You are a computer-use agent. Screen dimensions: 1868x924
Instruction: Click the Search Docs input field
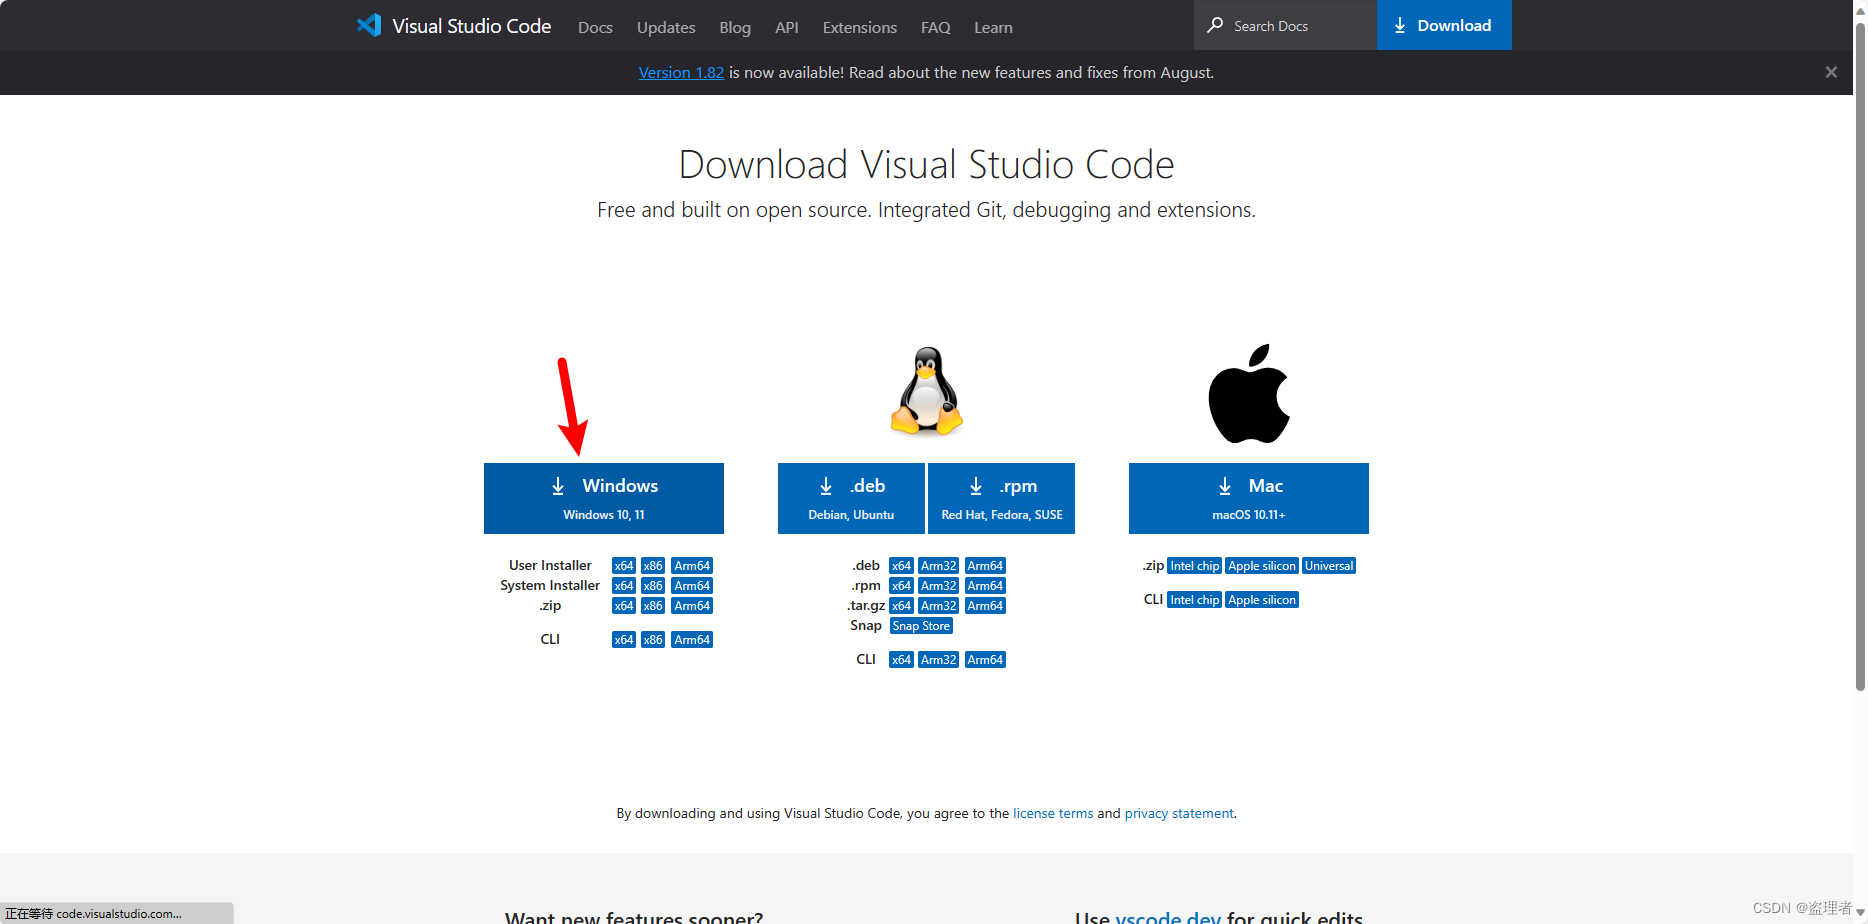pos(1285,25)
